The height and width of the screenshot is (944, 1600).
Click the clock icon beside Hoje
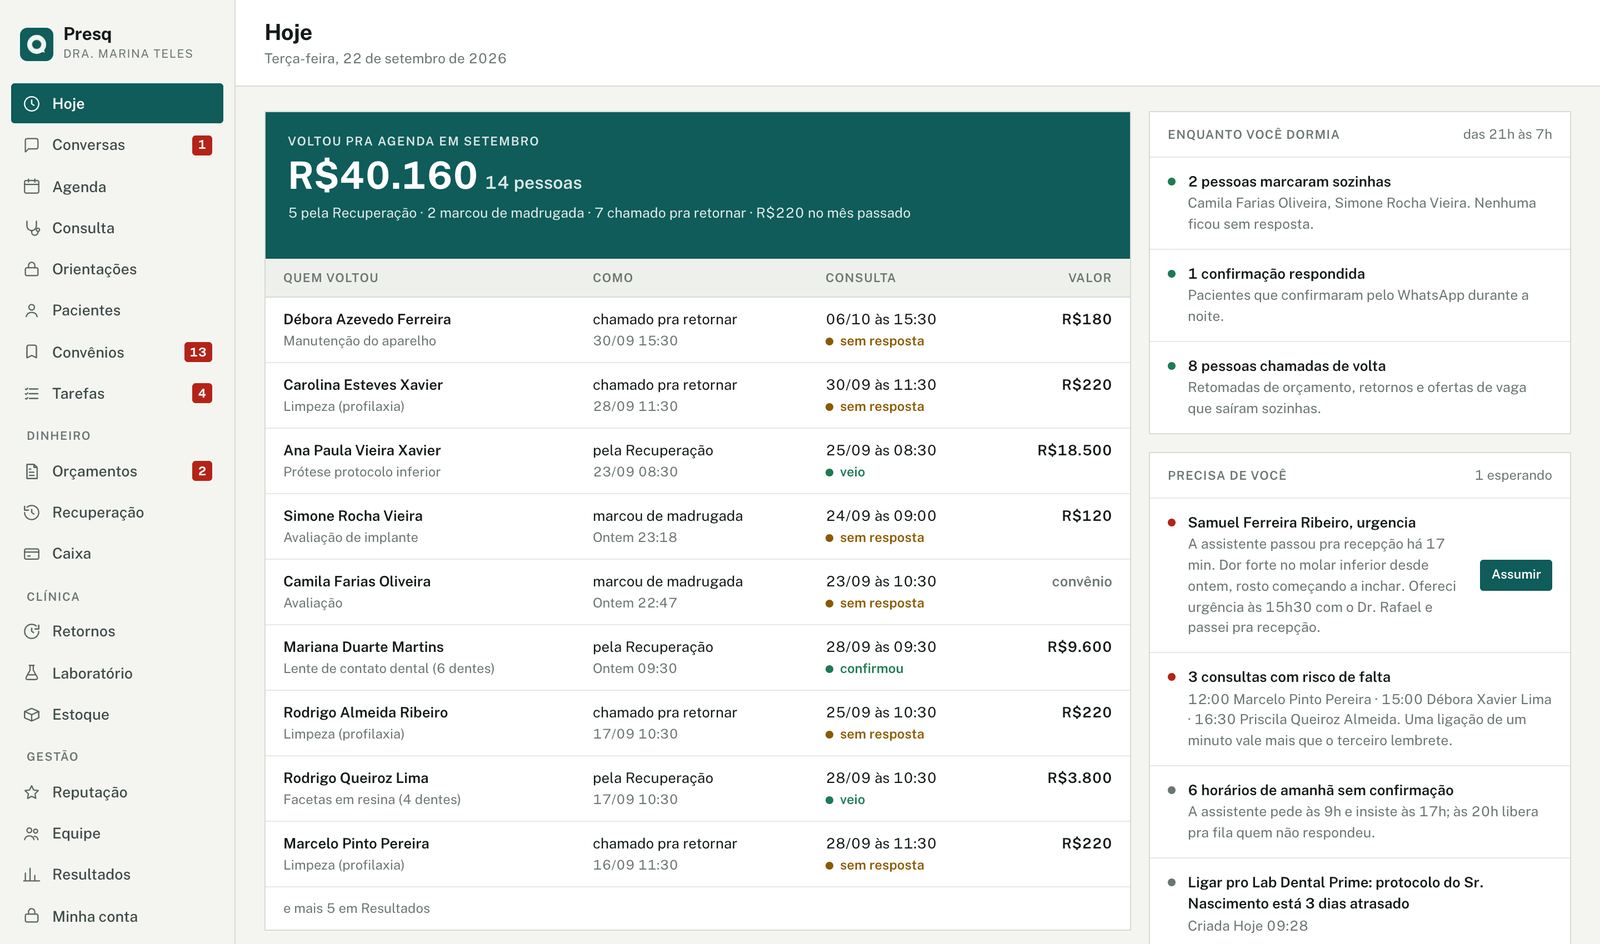(32, 104)
